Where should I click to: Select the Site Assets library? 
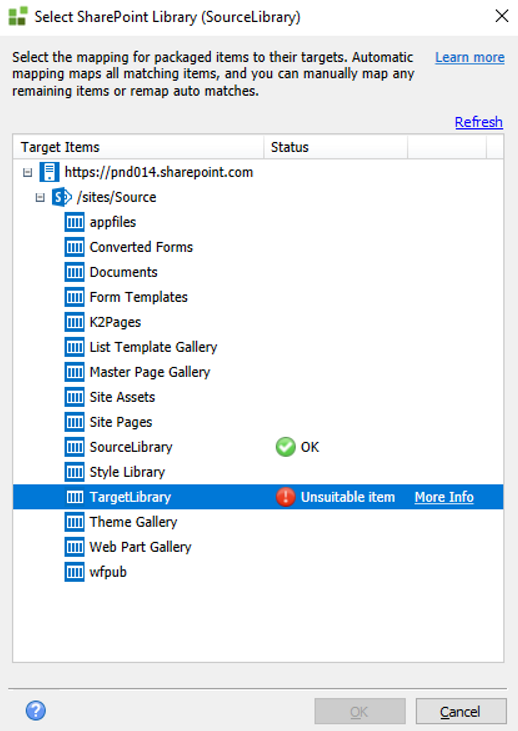tap(122, 397)
